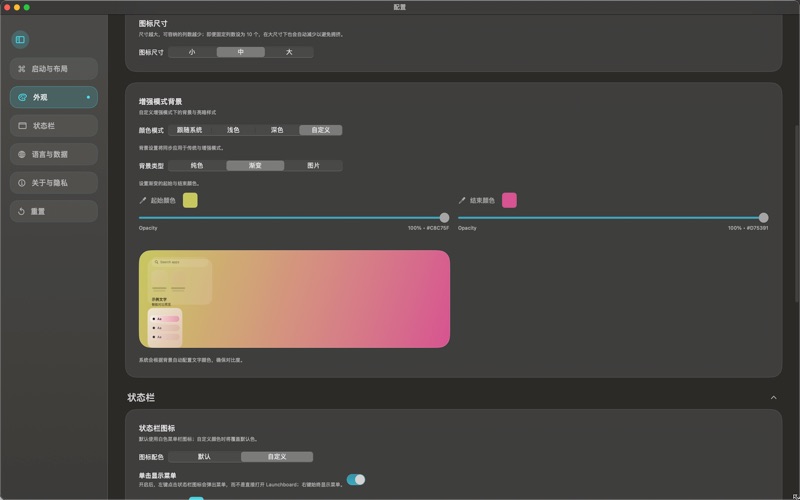This screenshot has height=500, width=800.
Task: Open the pink 结束颜色 swatch
Action: tap(509, 201)
